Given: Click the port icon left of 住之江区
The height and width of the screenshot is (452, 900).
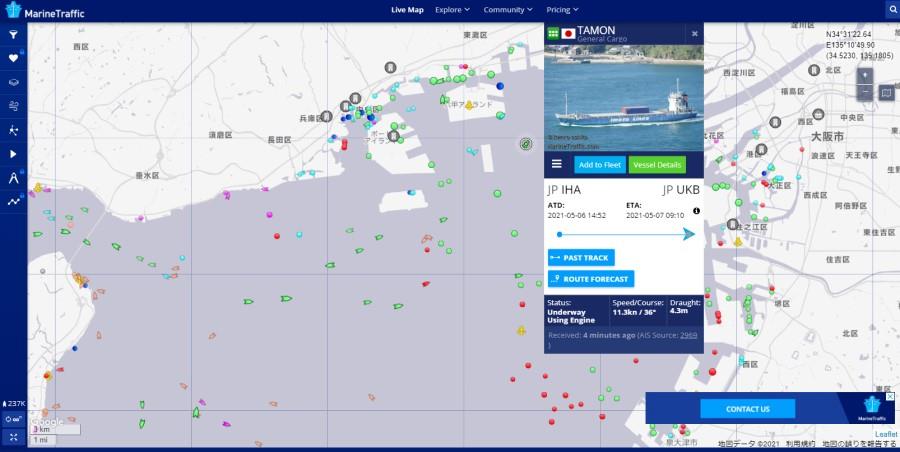Looking at the screenshot, I should (x=732, y=224).
